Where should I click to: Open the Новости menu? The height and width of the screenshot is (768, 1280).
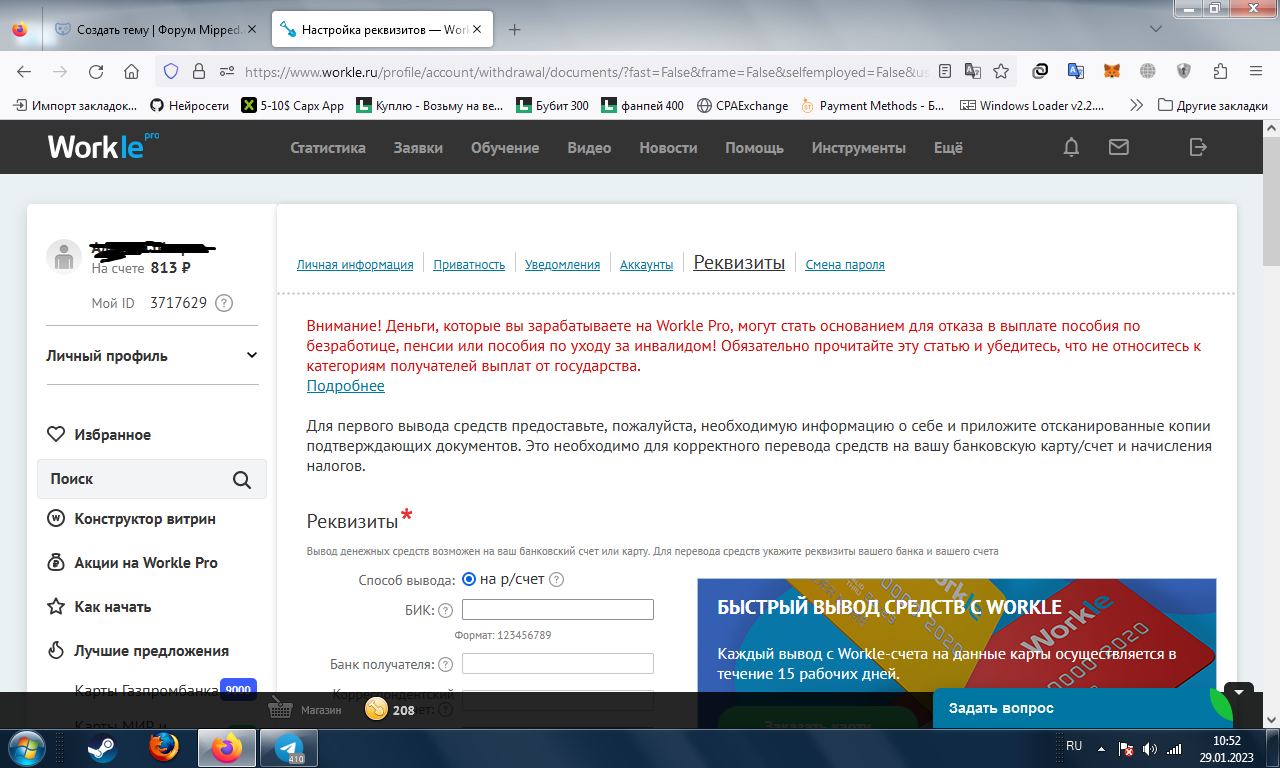pyautogui.click(x=668, y=148)
